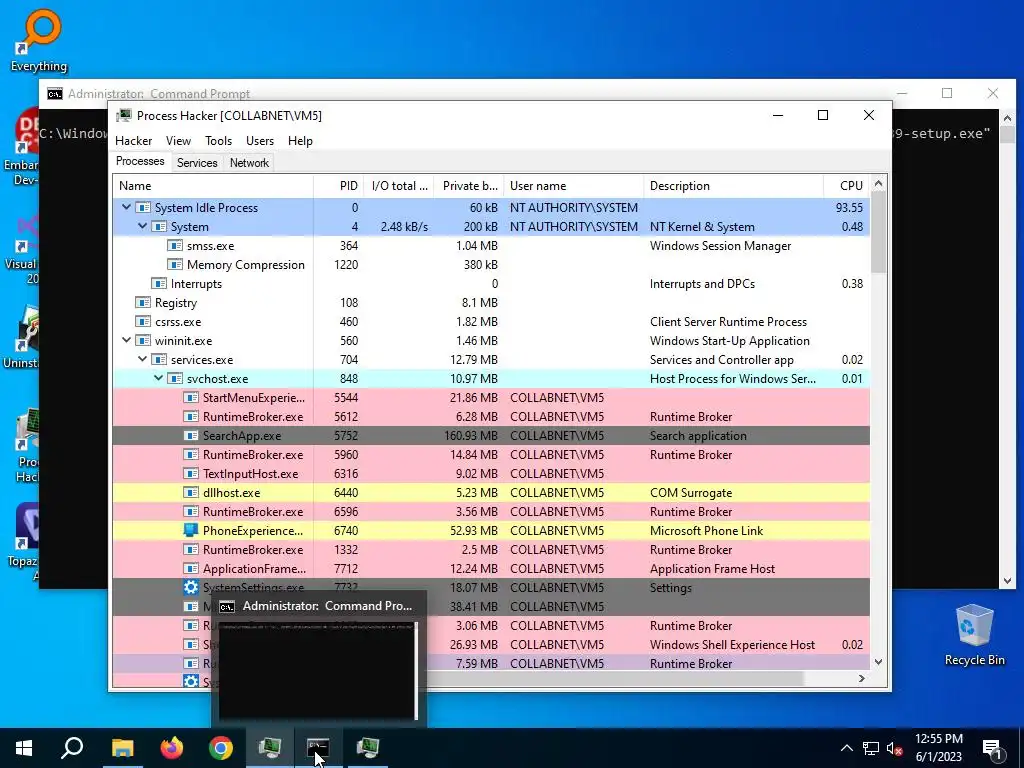1024x768 pixels.
Task: Launch Firefox from the taskbar
Action: pyautogui.click(x=172, y=748)
